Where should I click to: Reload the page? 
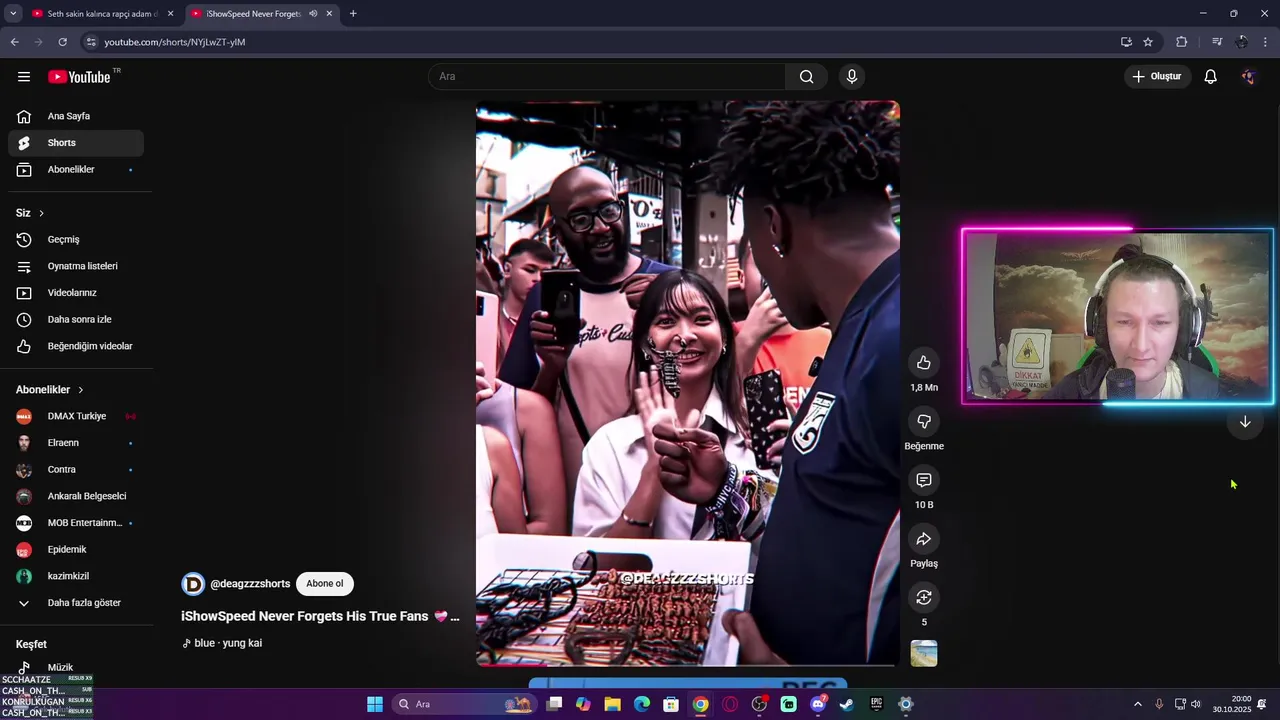pos(62,42)
